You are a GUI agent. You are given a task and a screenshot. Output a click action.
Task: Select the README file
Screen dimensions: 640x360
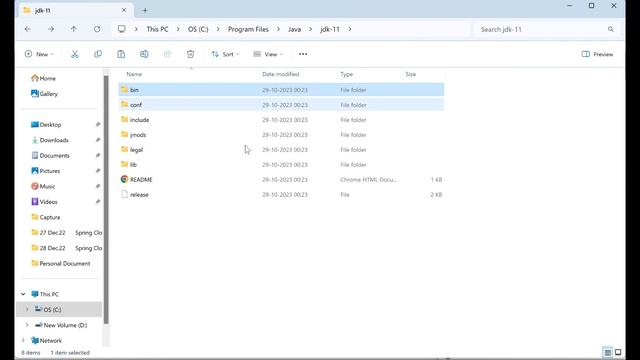coord(281,180)
